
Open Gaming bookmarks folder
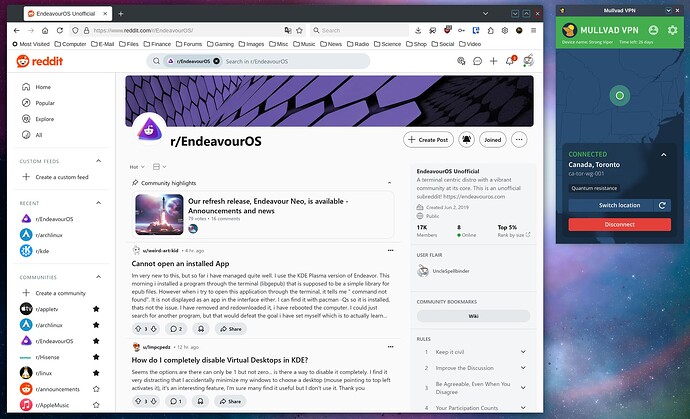point(220,44)
